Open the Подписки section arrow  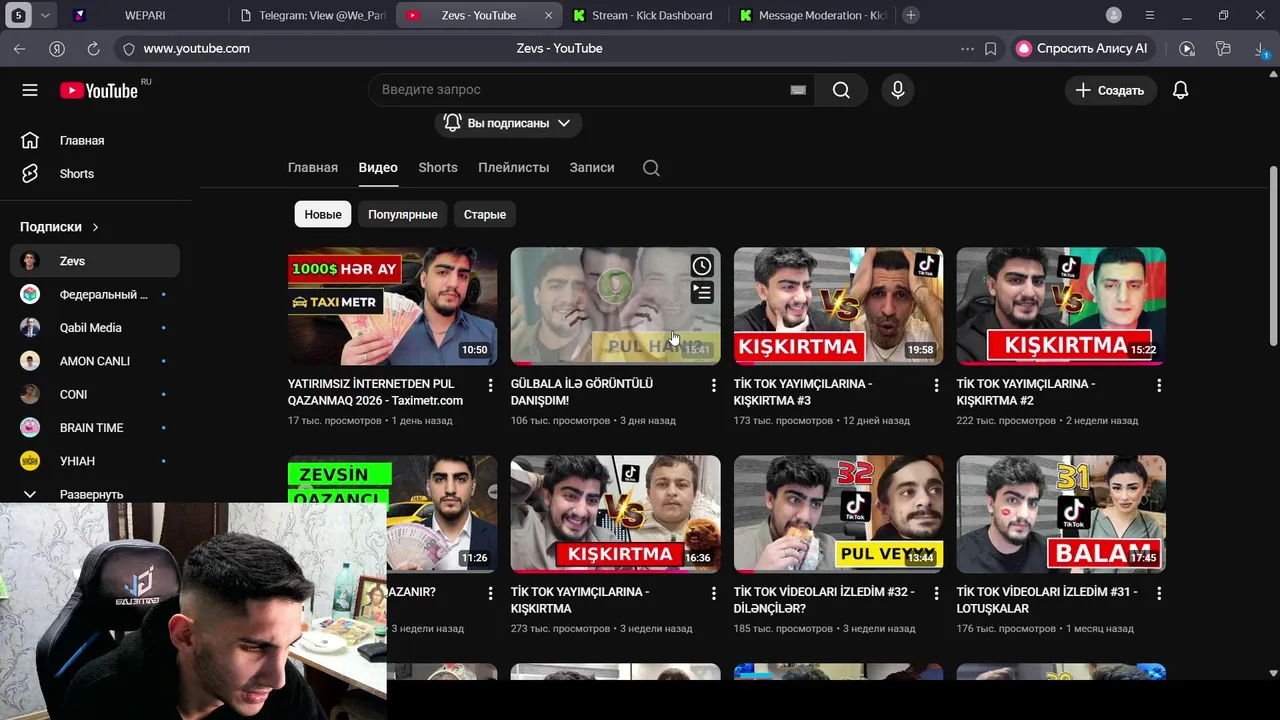[x=96, y=227]
